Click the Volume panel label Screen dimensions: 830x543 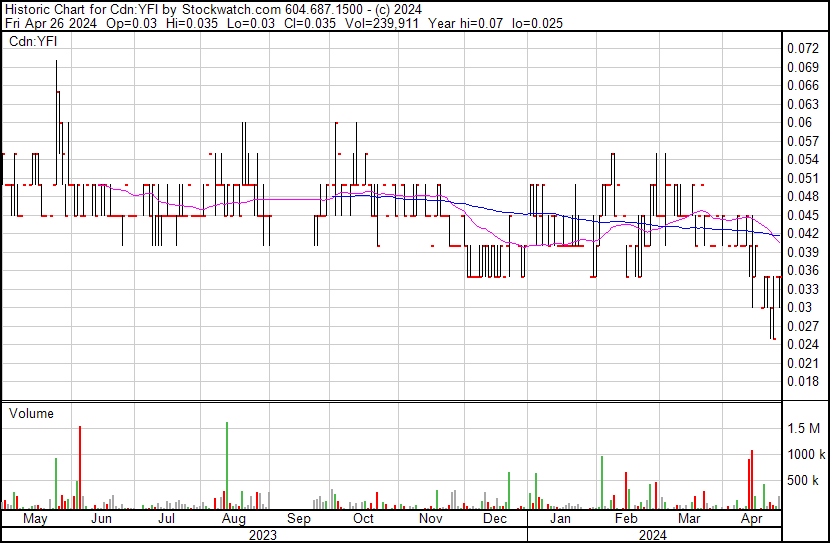click(31, 413)
